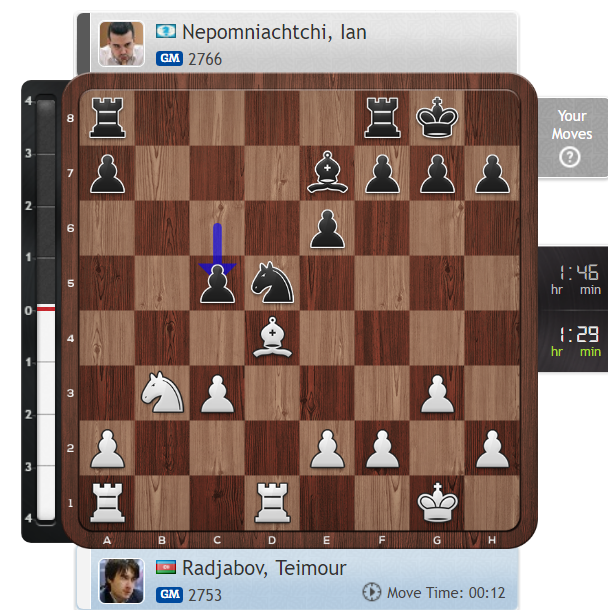Open the Your Moves side tab
608x610 pixels.
pyautogui.click(x=573, y=138)
